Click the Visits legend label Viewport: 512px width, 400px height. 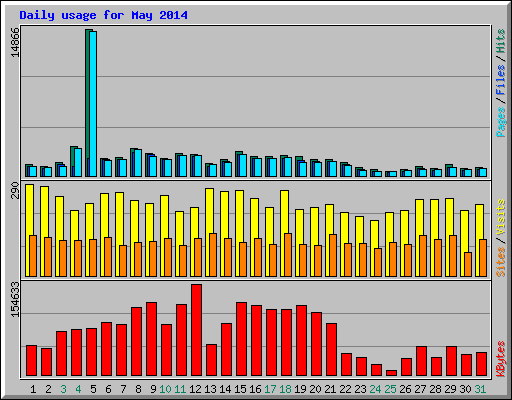point(500,217)
